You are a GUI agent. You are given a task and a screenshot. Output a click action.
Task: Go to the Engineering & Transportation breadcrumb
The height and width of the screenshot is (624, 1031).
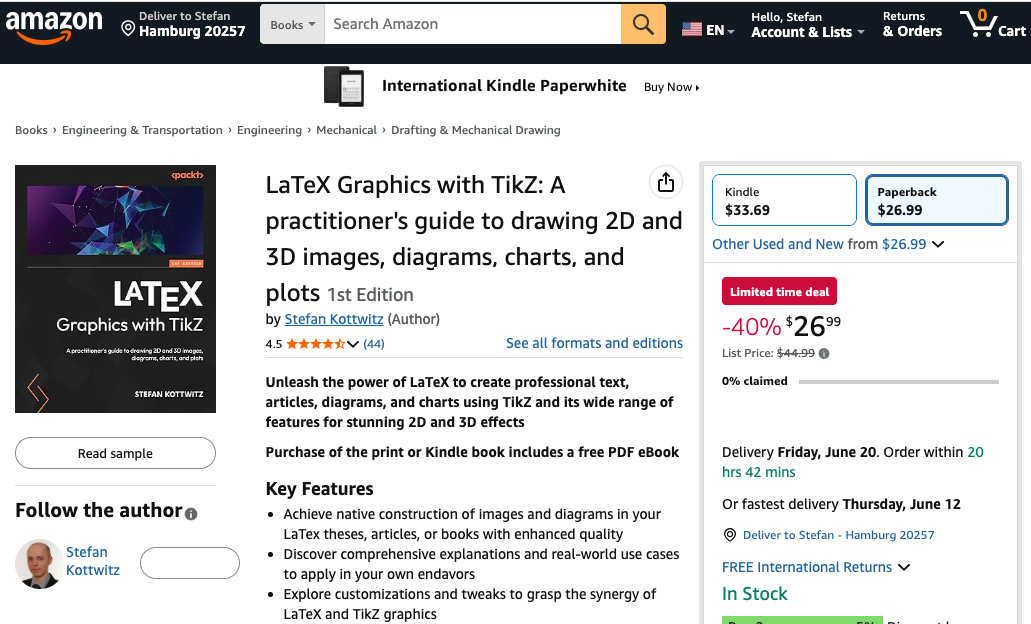tap(142, 130)
